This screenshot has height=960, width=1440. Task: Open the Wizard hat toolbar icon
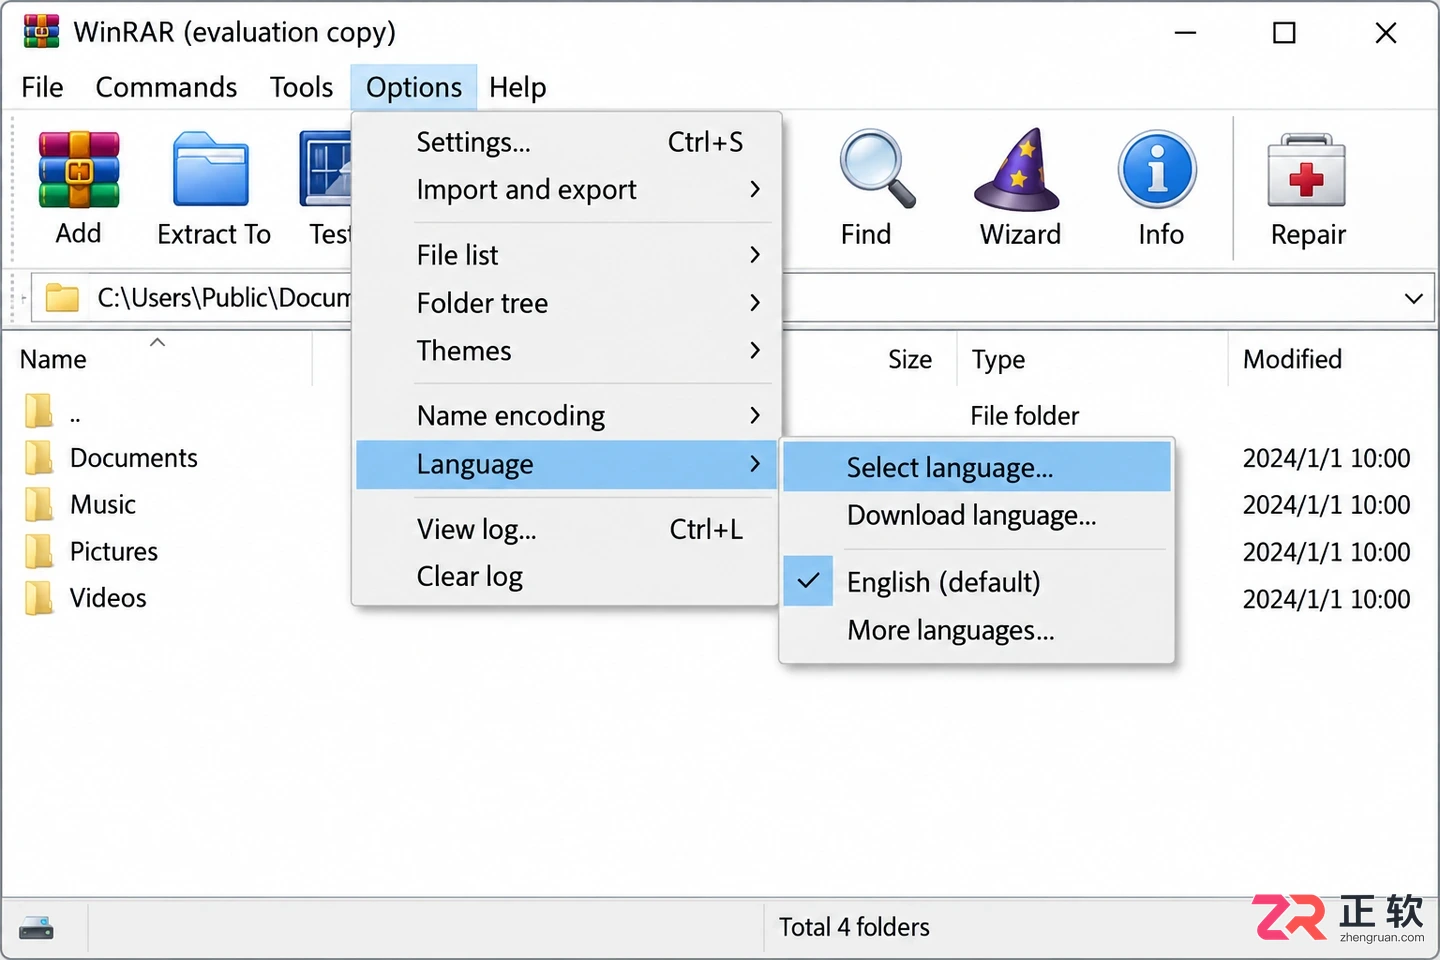(x=1018, y=170)
